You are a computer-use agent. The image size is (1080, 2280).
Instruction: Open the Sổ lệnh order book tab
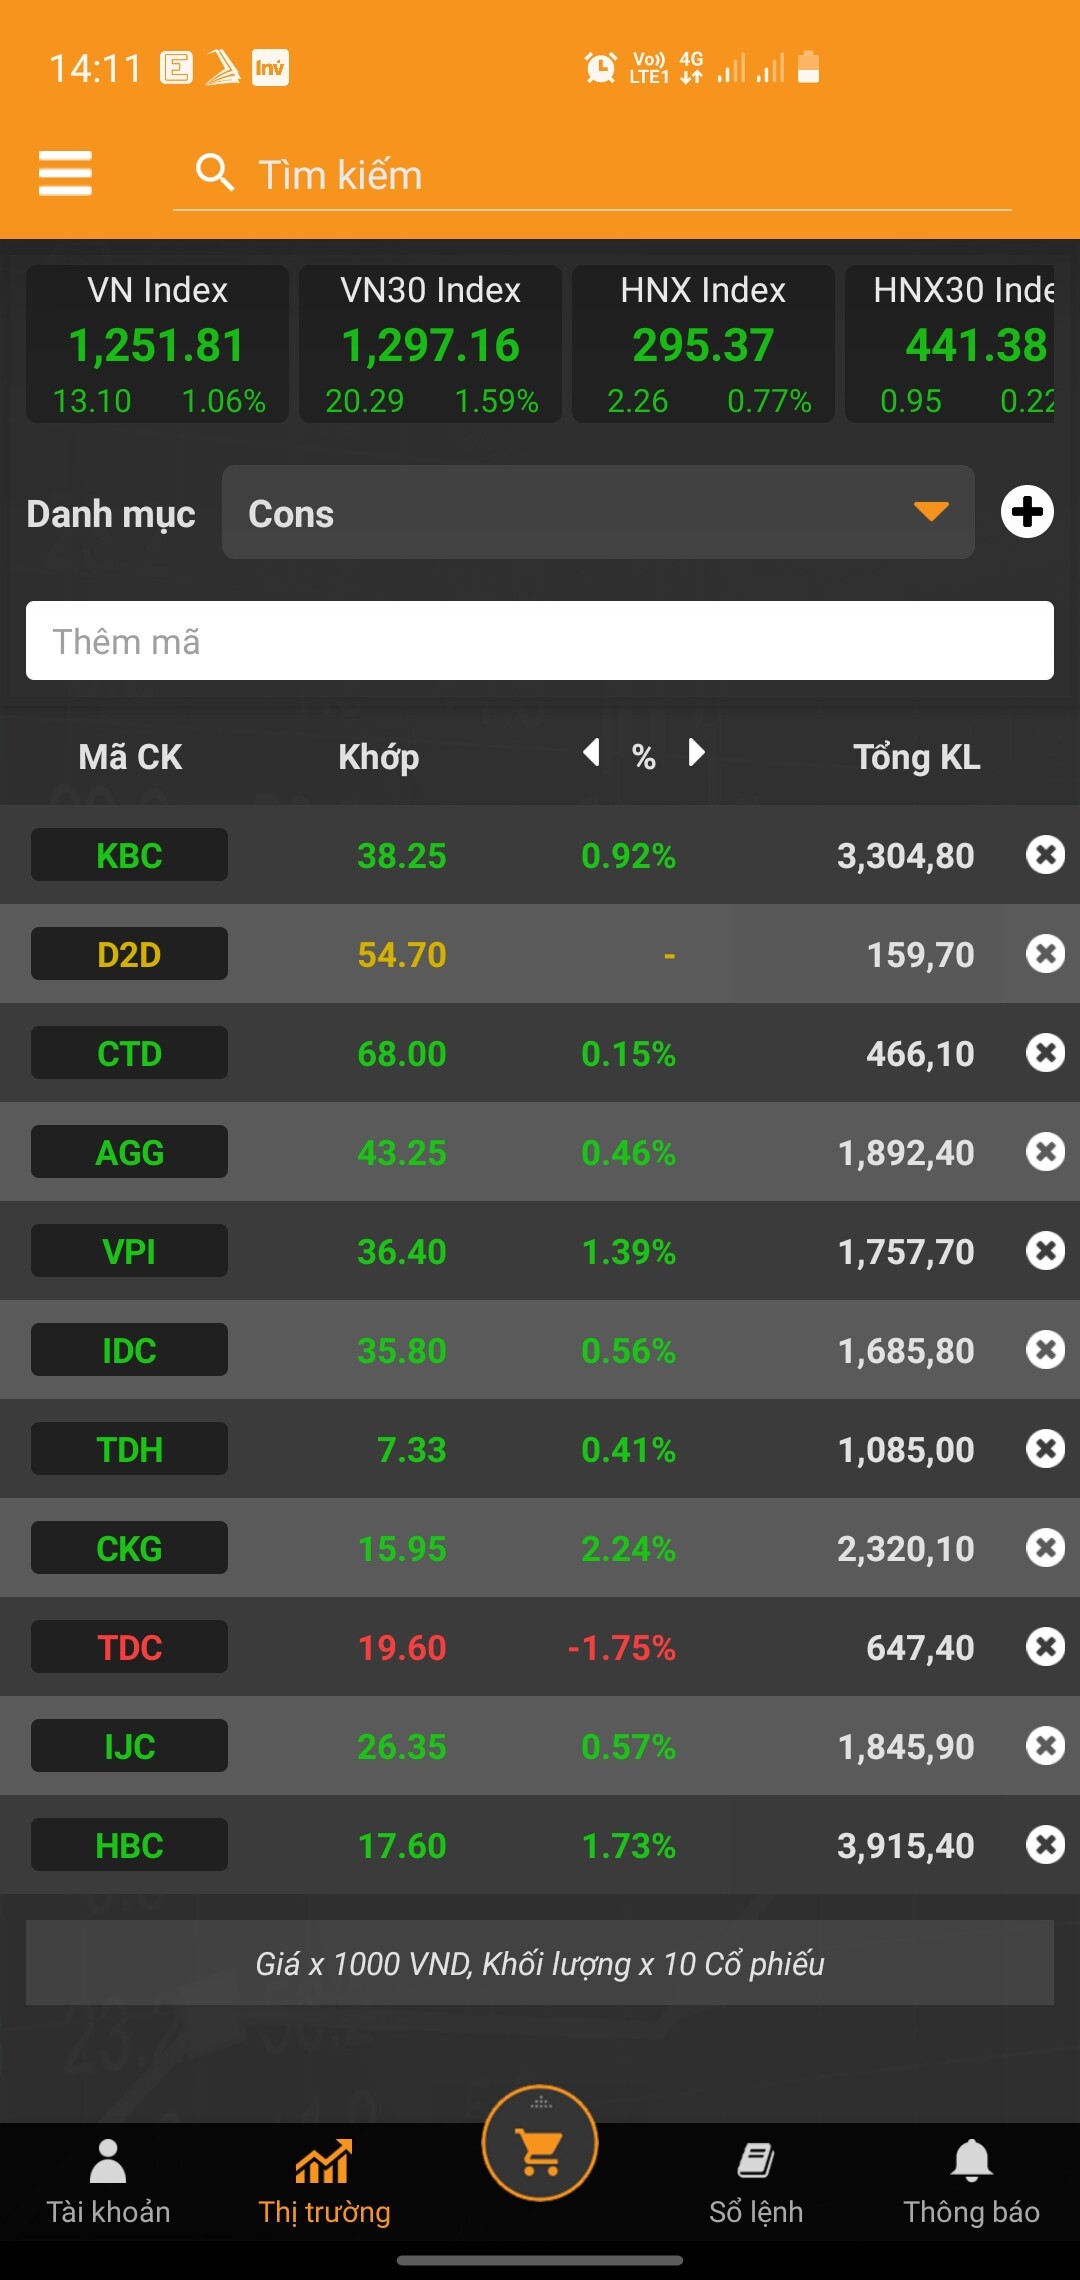click(756, 2180)
